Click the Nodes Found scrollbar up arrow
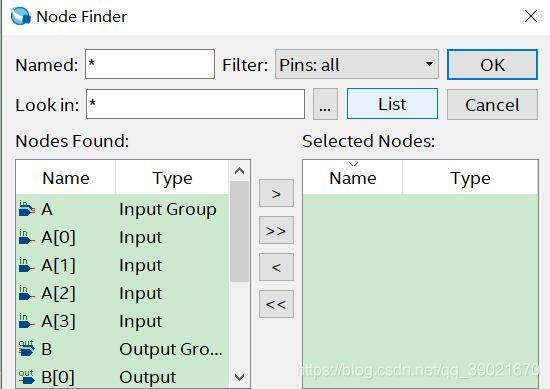550x389 pixels. coord(239,171)
